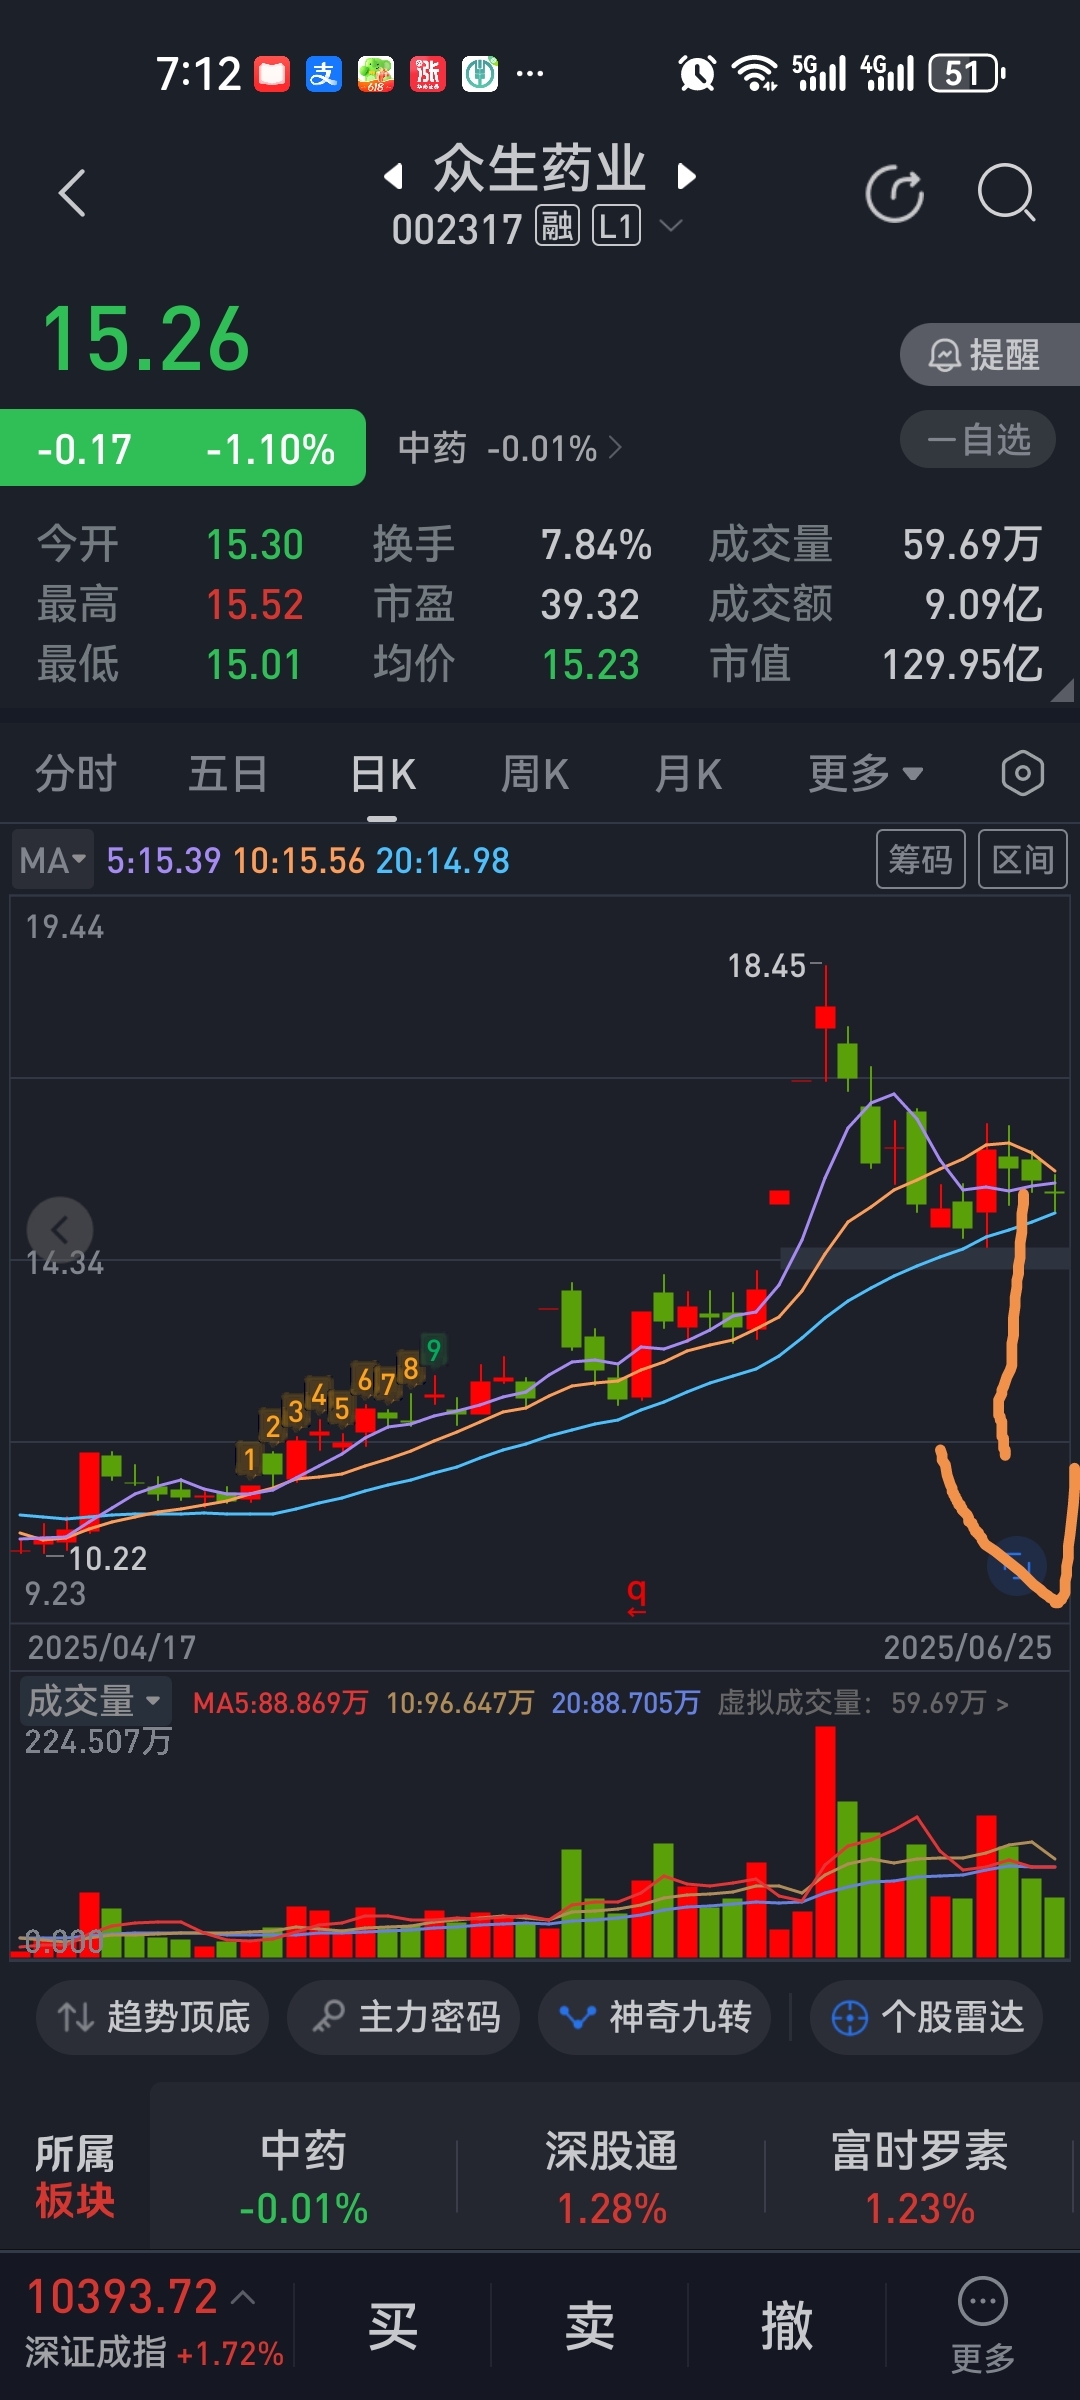Open the 成交量 indicator dropdown
This screenshot has width=1080, height=2400.
click(95, 1701)
